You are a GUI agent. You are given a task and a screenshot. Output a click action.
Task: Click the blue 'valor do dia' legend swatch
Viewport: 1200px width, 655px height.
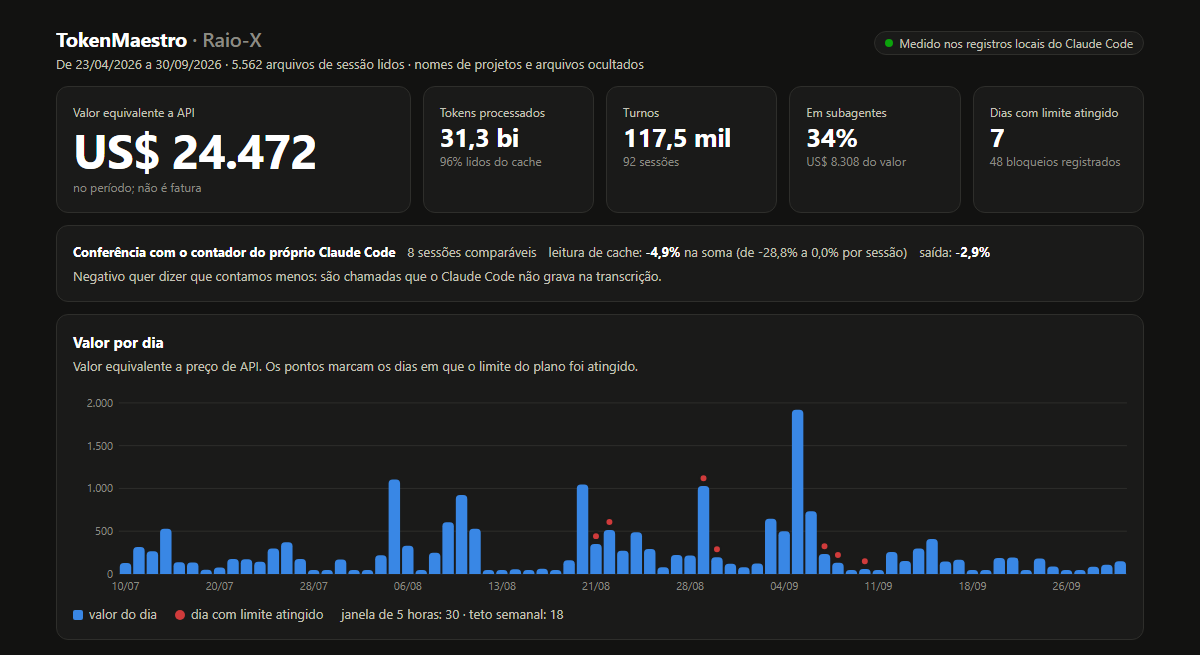[79, 615]
